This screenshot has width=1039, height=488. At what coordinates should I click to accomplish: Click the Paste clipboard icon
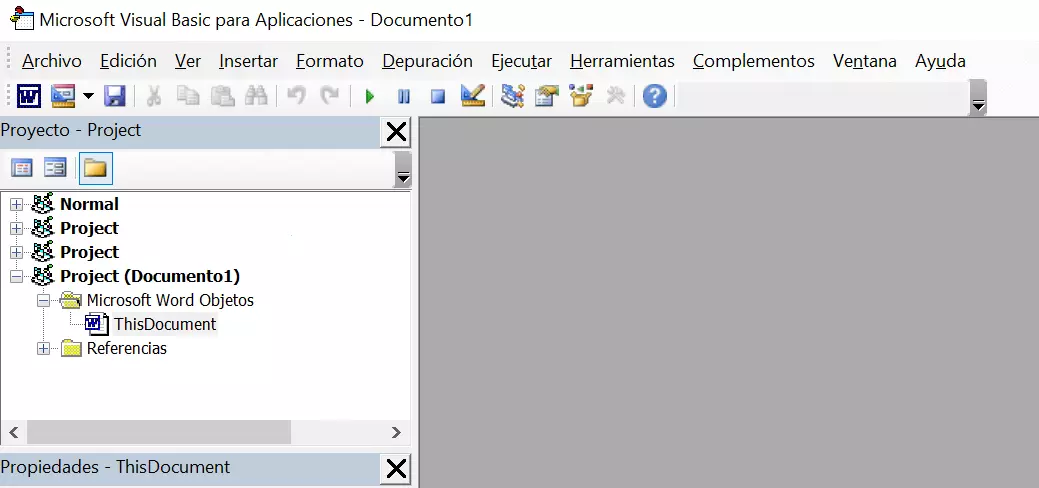(x=223, y=97)
